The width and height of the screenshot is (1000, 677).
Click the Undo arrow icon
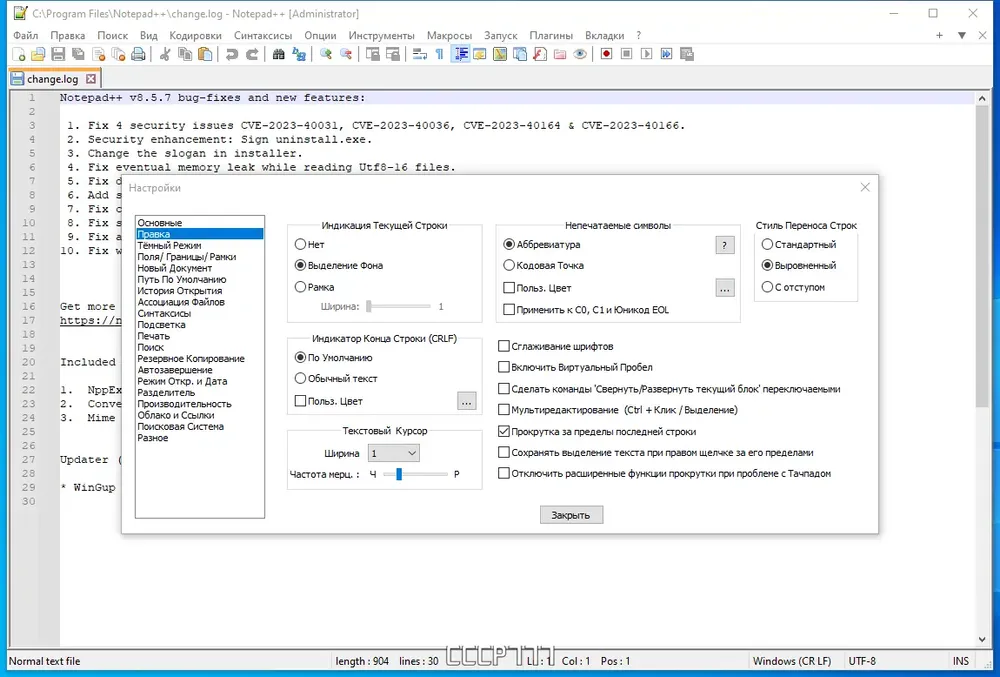coord(232,54)
